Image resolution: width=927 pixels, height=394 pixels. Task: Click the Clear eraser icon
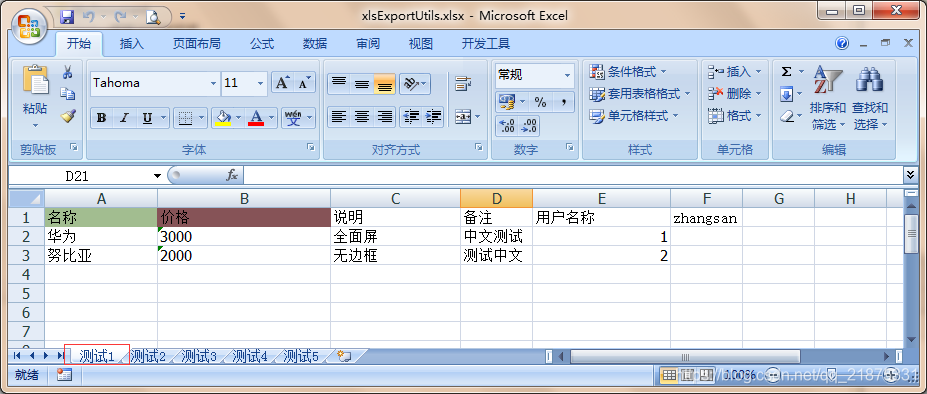[786, 116]
